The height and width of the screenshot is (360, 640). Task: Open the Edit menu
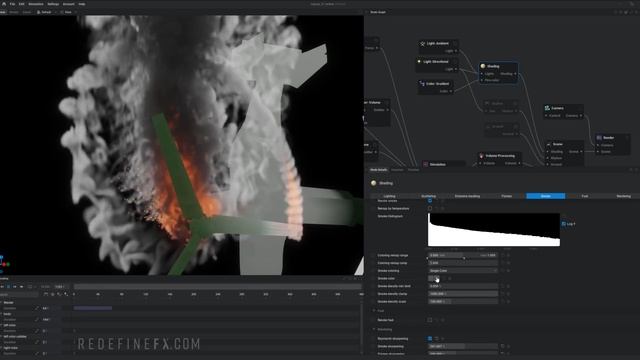(x=22, y=4)
